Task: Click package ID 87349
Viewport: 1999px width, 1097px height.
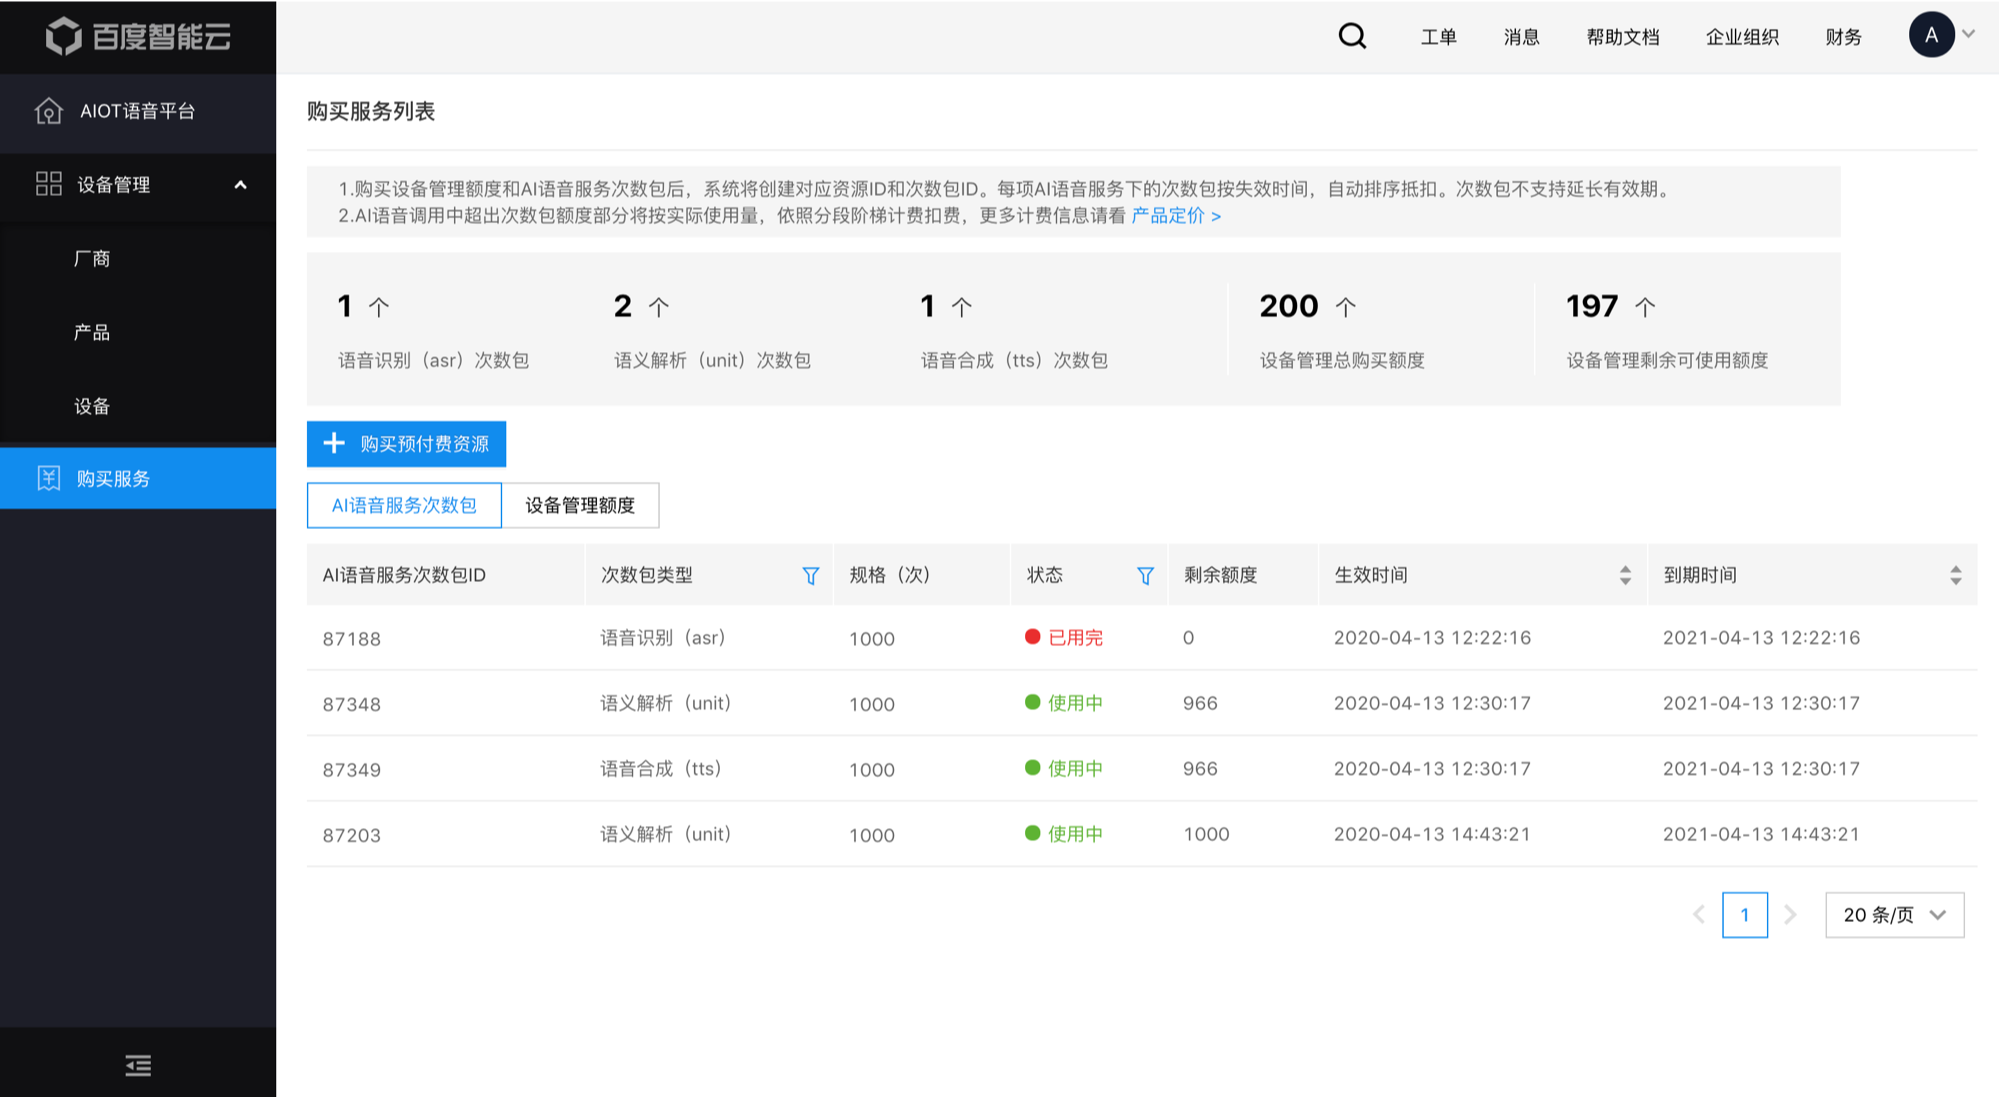Action: pos(351,770)
